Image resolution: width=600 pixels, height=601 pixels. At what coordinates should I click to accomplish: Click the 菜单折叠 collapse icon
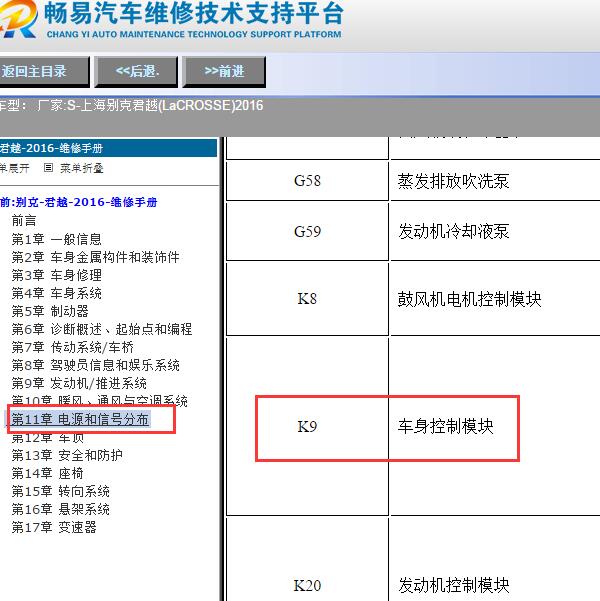coord(48,168)
